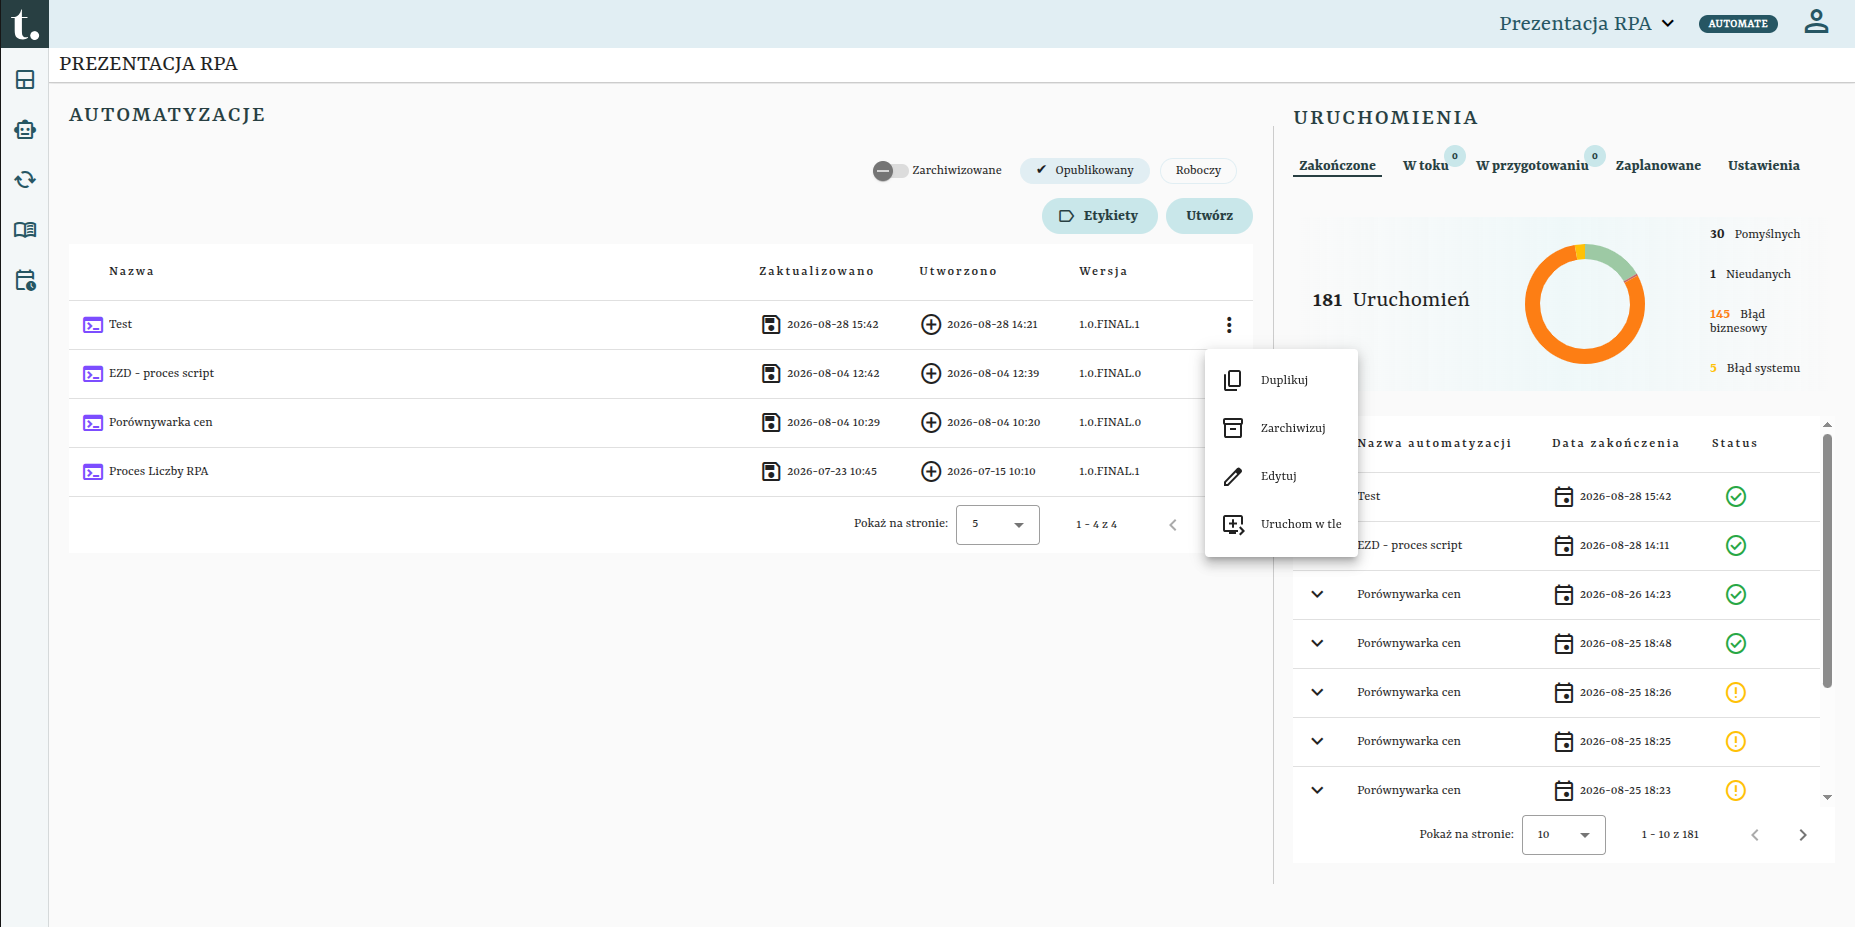
Task: Open the dashboard layout icon in sidebar
Action: tap(25, 80)
